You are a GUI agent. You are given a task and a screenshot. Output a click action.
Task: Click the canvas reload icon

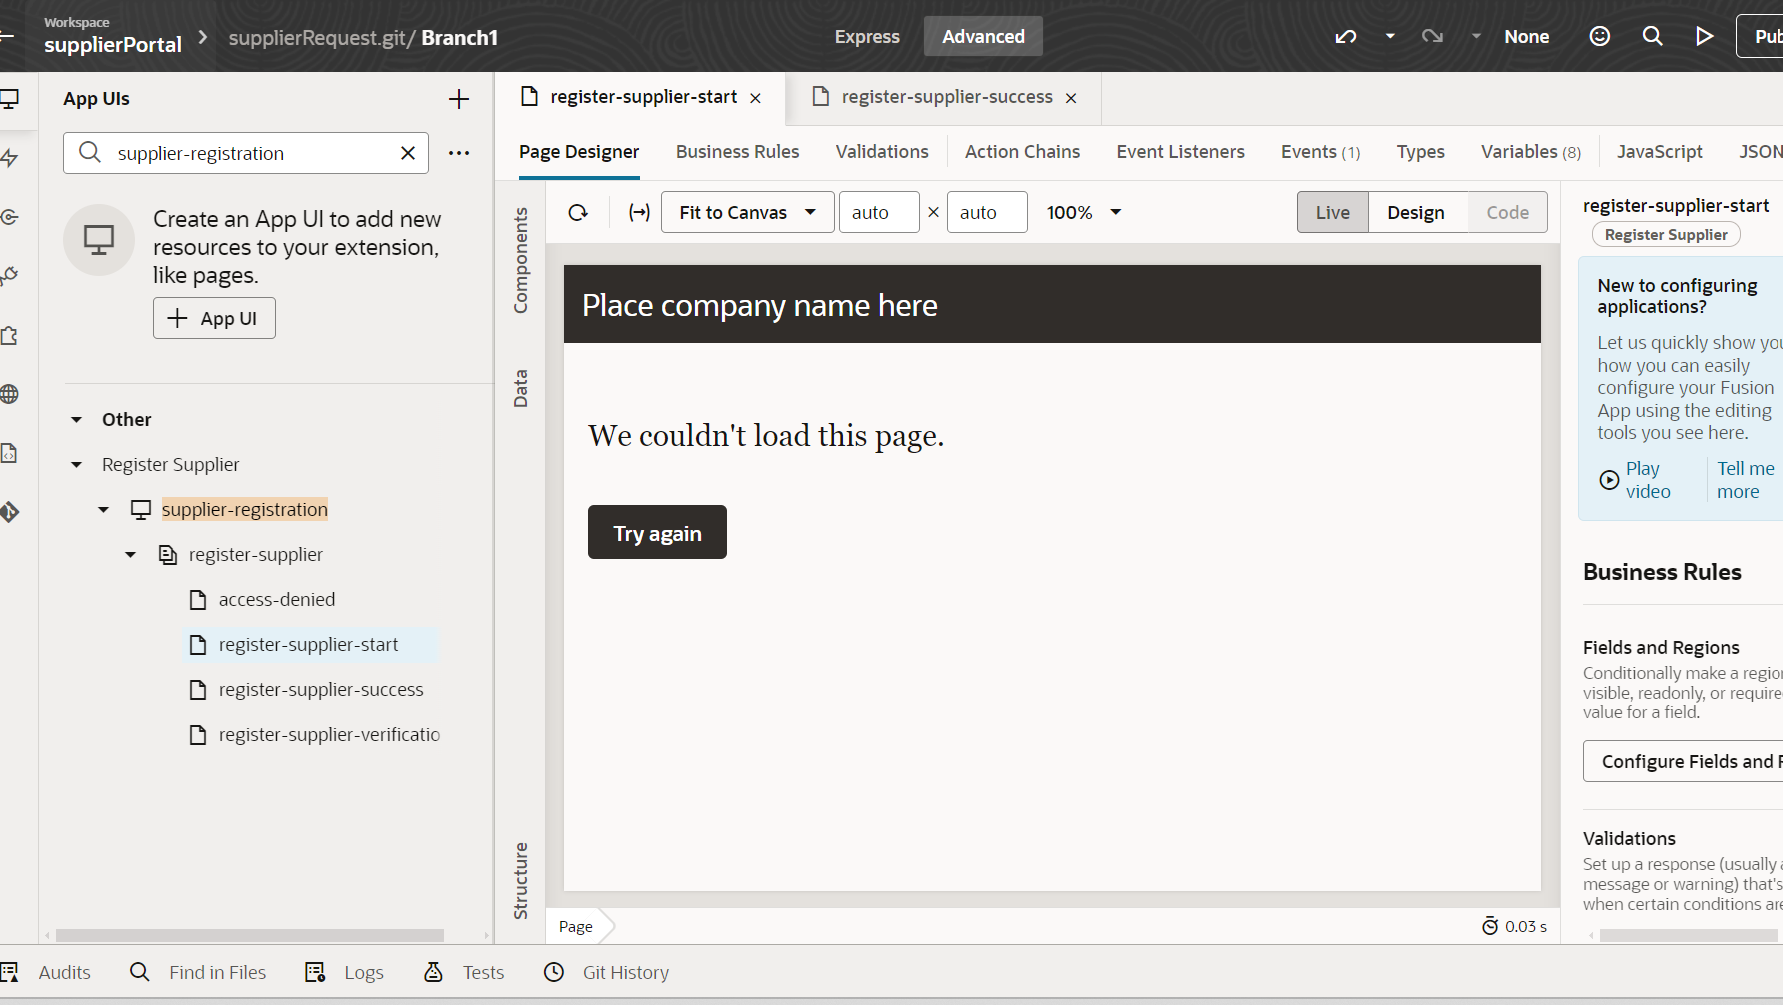click(578, 212)
